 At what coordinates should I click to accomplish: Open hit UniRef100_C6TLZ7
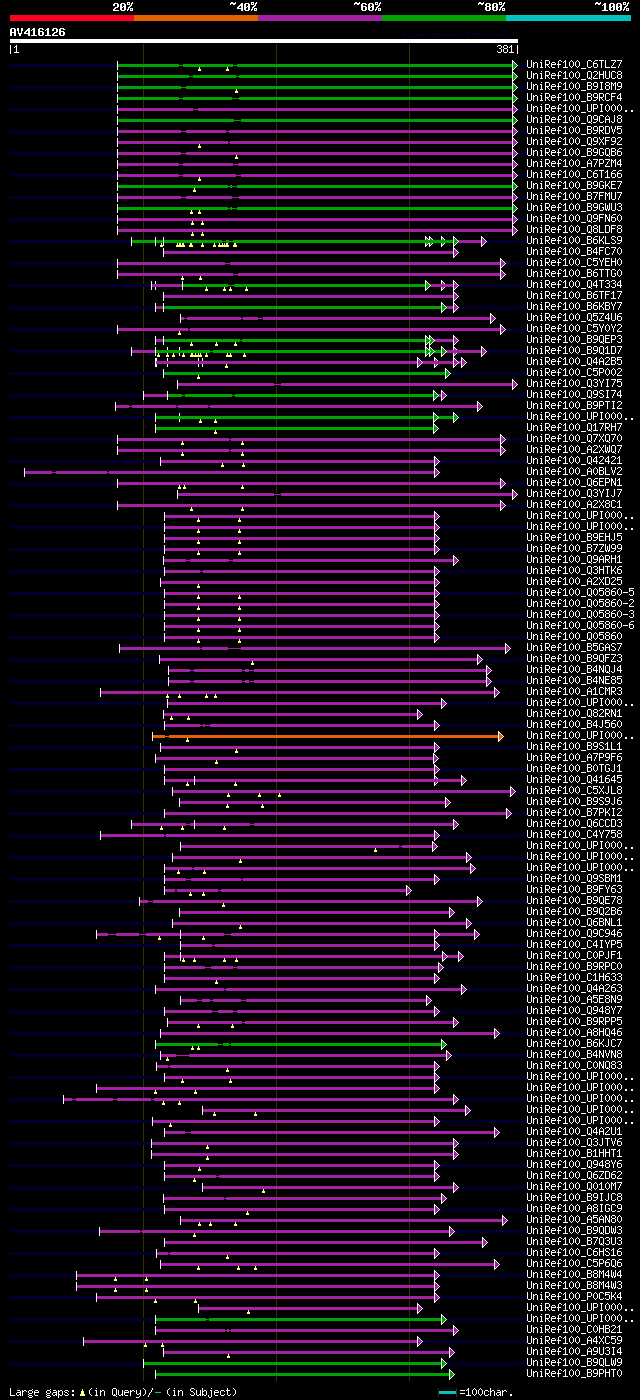point(576,65)
